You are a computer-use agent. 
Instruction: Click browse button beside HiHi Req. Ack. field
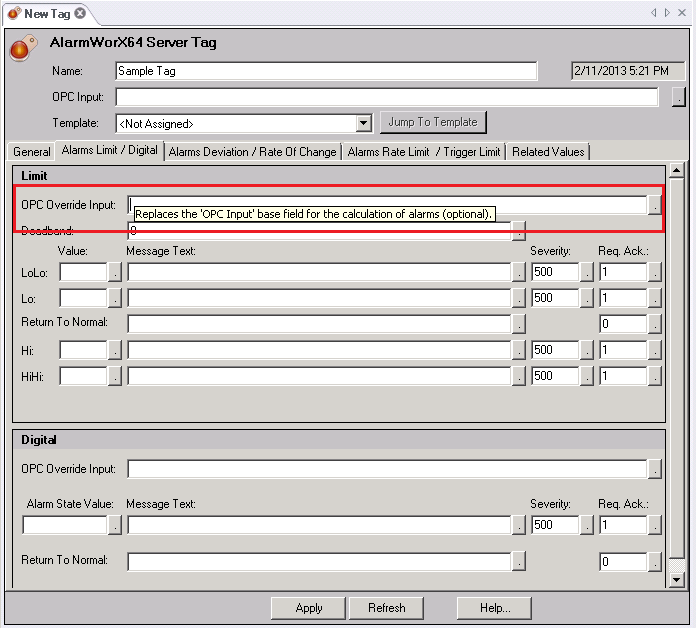[655, 376]
